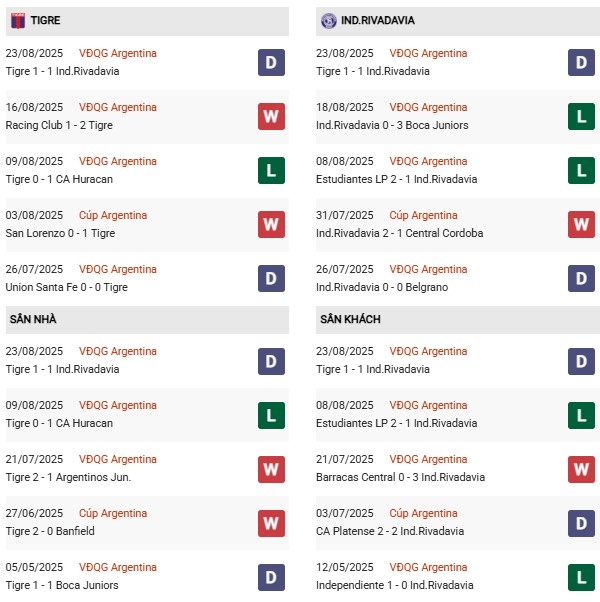Click the W badge for Tigre 2 - 0 Banfield

coord(271,523)
